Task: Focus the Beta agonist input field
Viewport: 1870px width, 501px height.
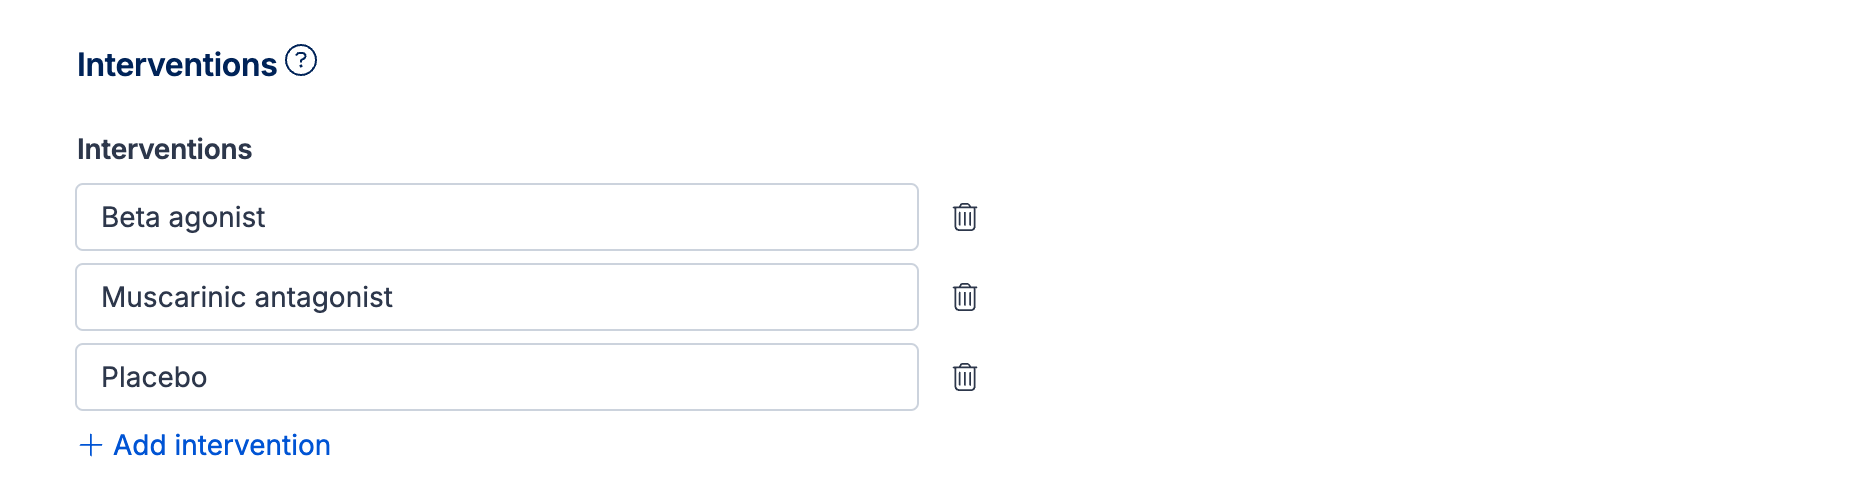Action: (496, 217)
